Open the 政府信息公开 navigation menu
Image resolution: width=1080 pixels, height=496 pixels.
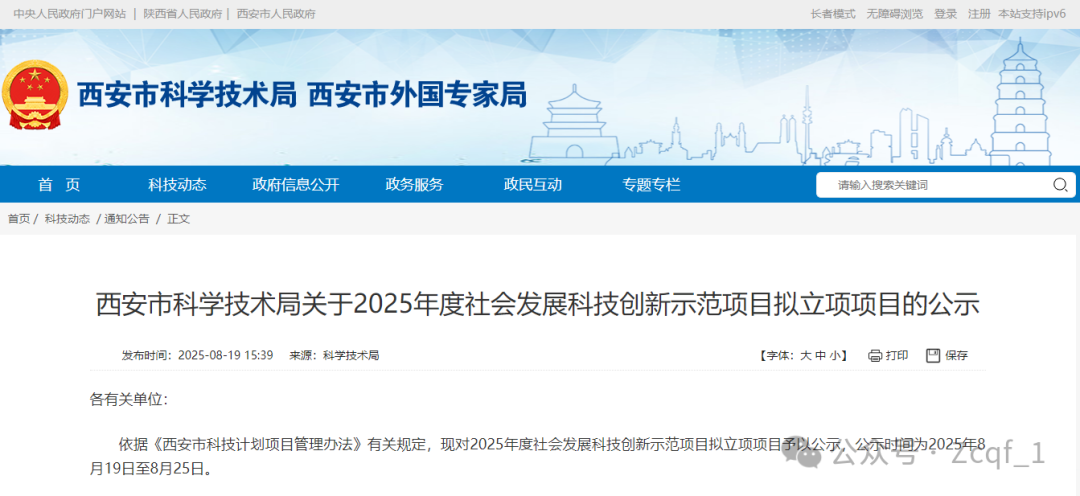coord(295,185)
